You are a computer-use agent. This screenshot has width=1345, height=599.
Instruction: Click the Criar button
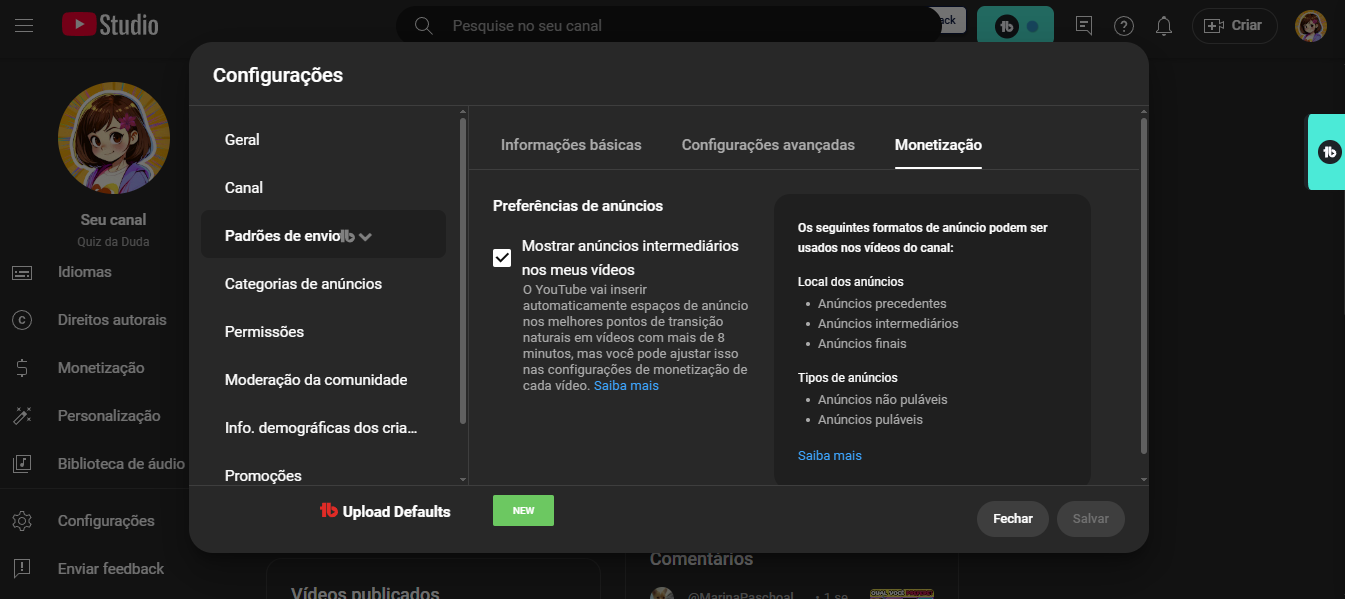tap(1234, 26)
